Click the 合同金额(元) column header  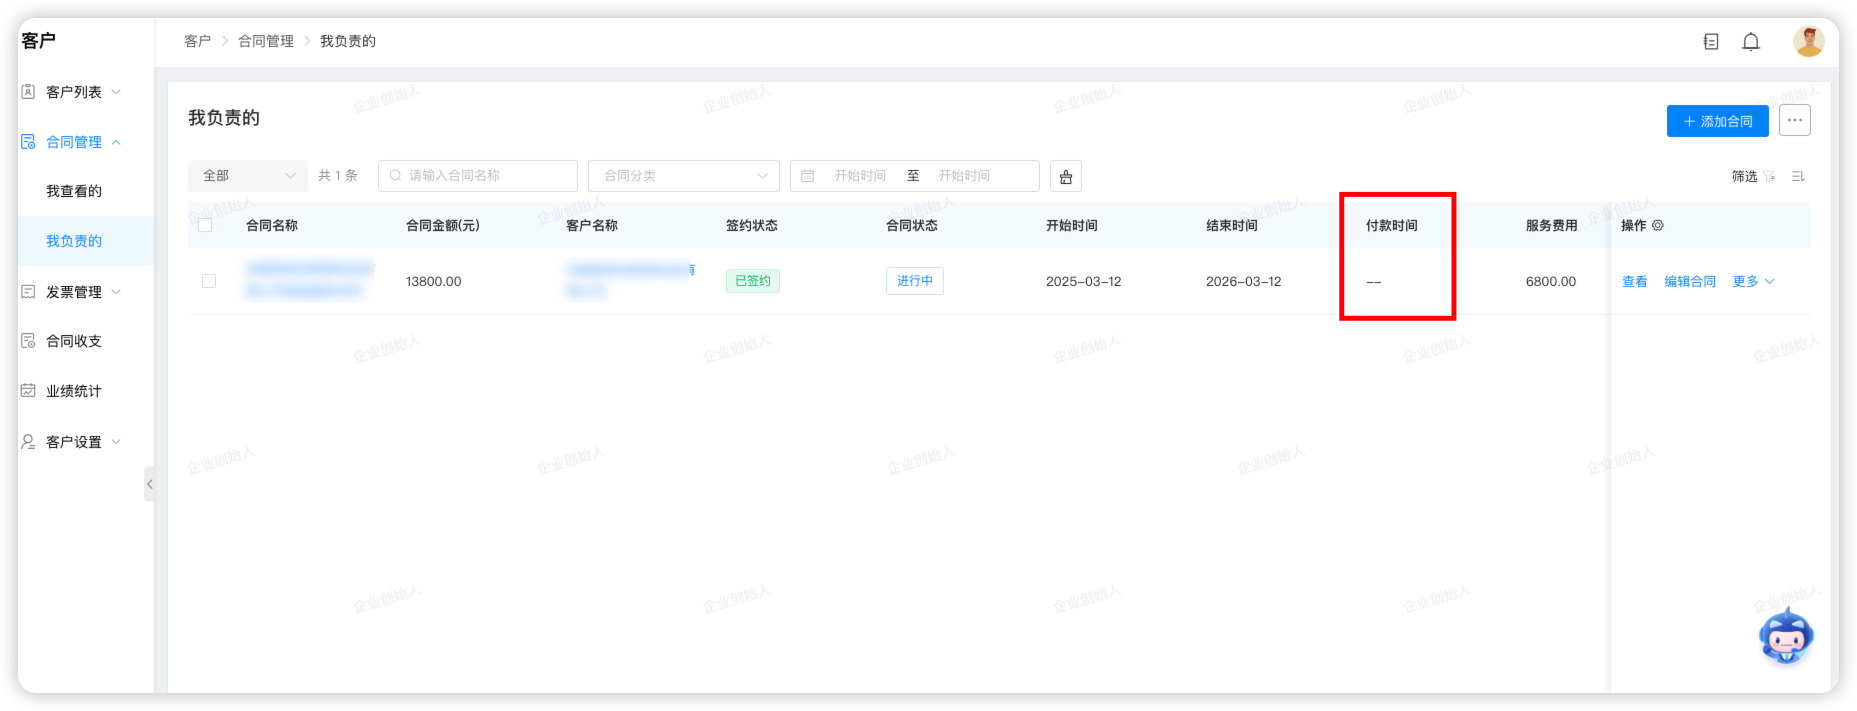[x=443, y=225]
